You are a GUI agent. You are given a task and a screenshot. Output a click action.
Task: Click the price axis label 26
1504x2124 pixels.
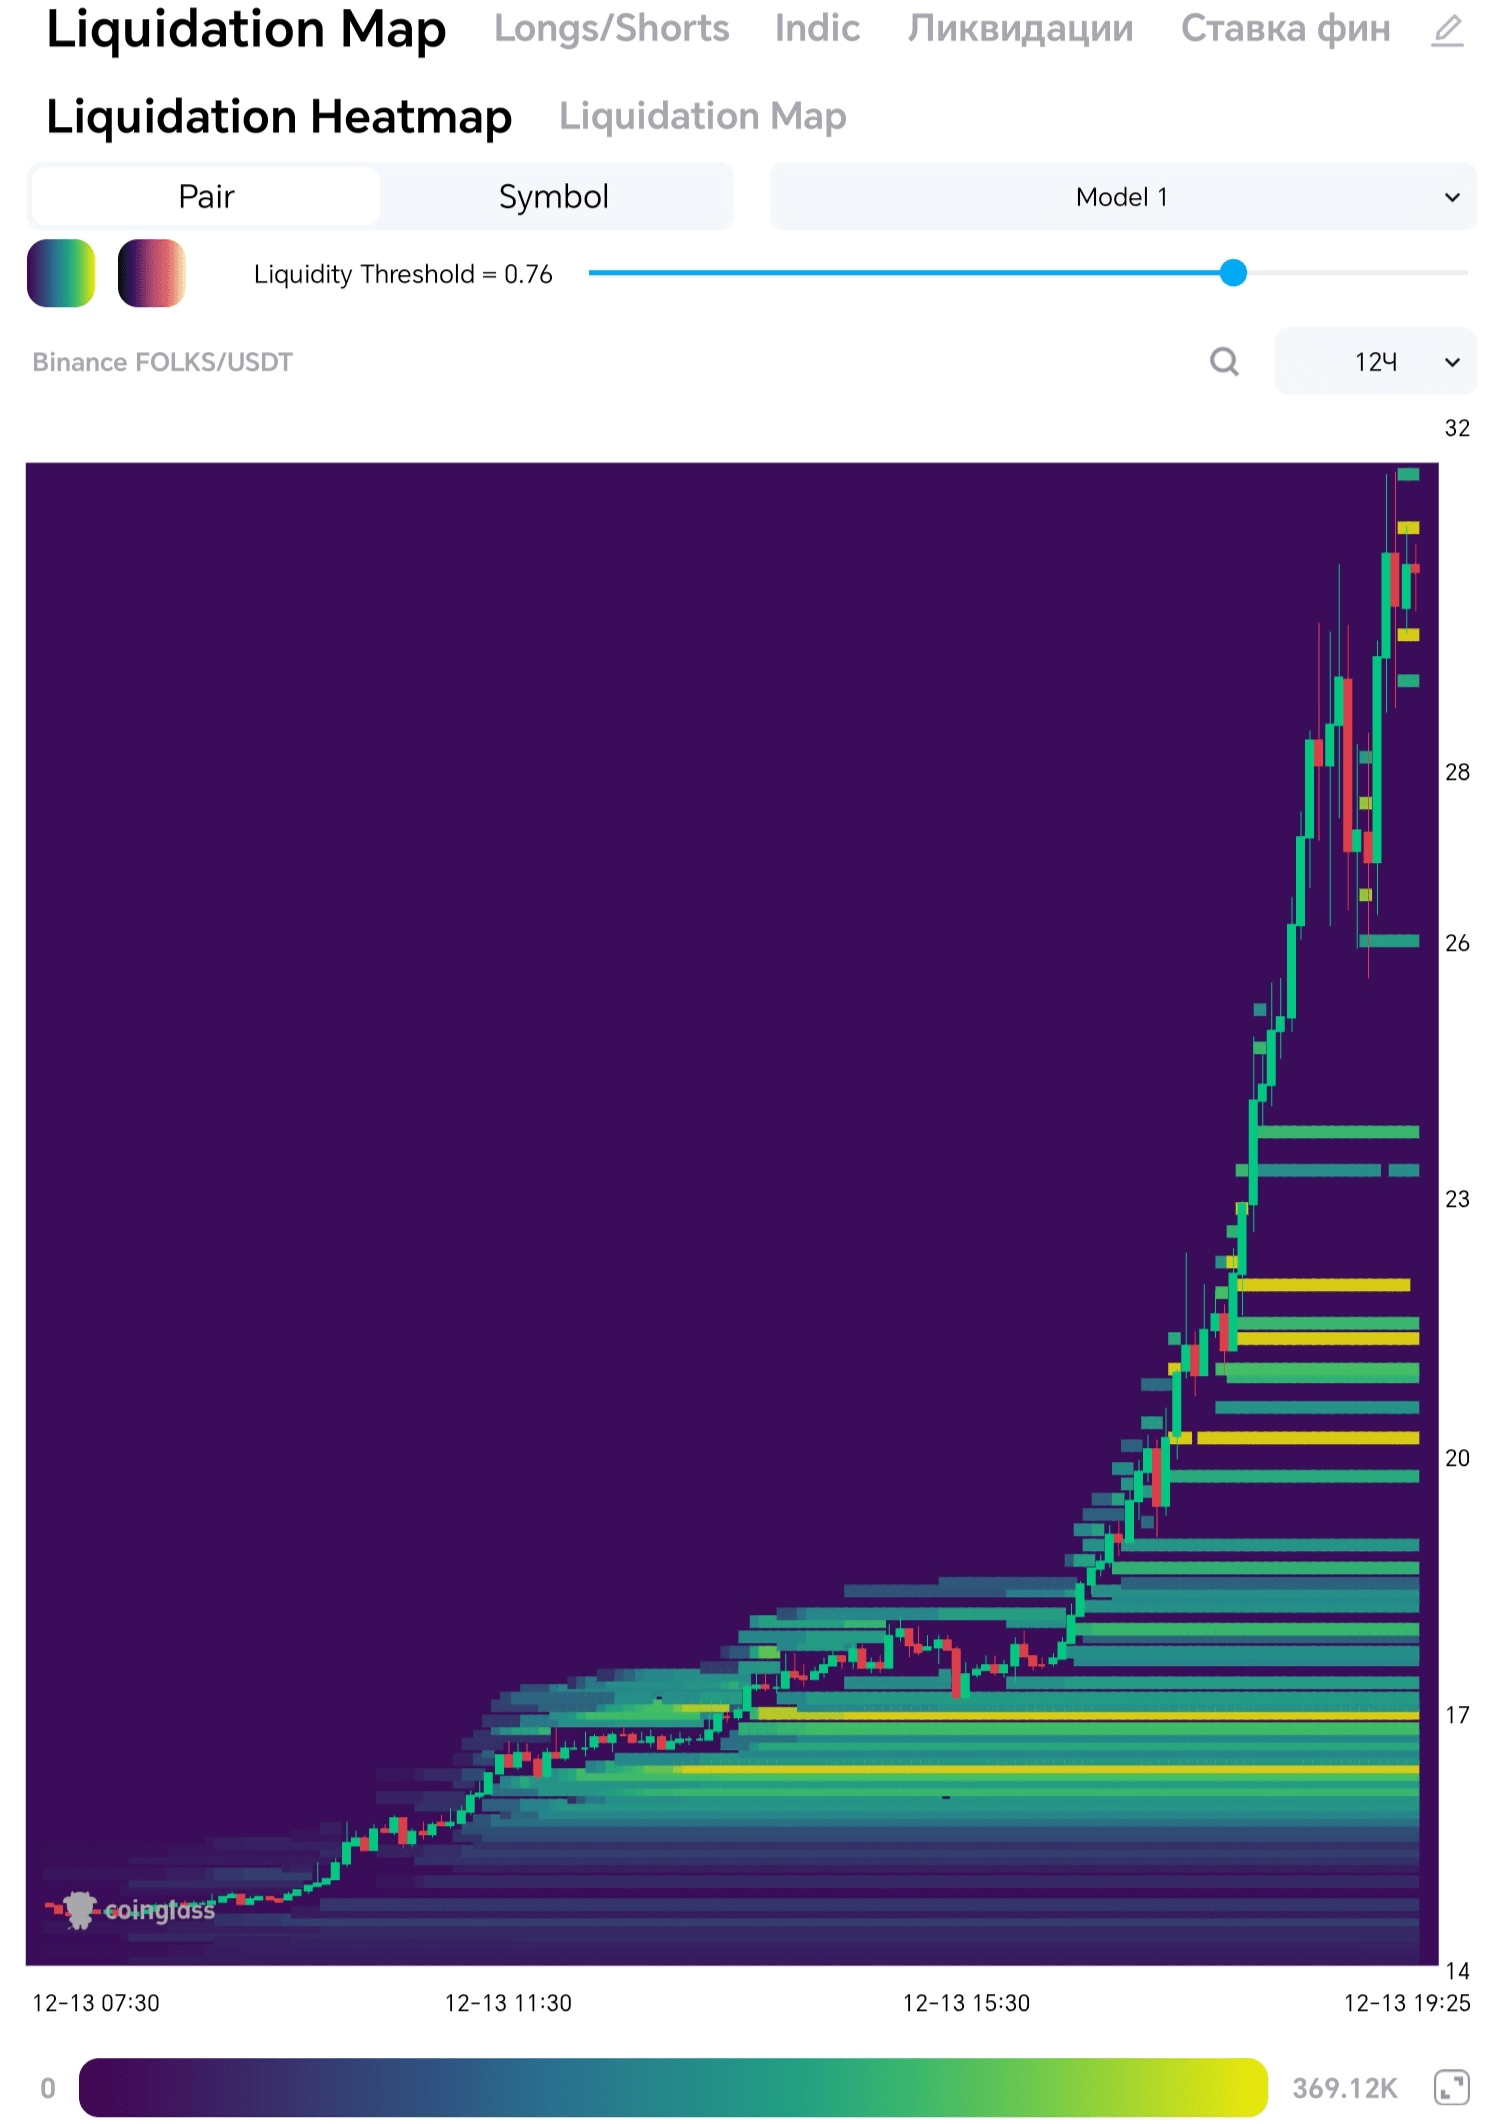click(1457, 943)
